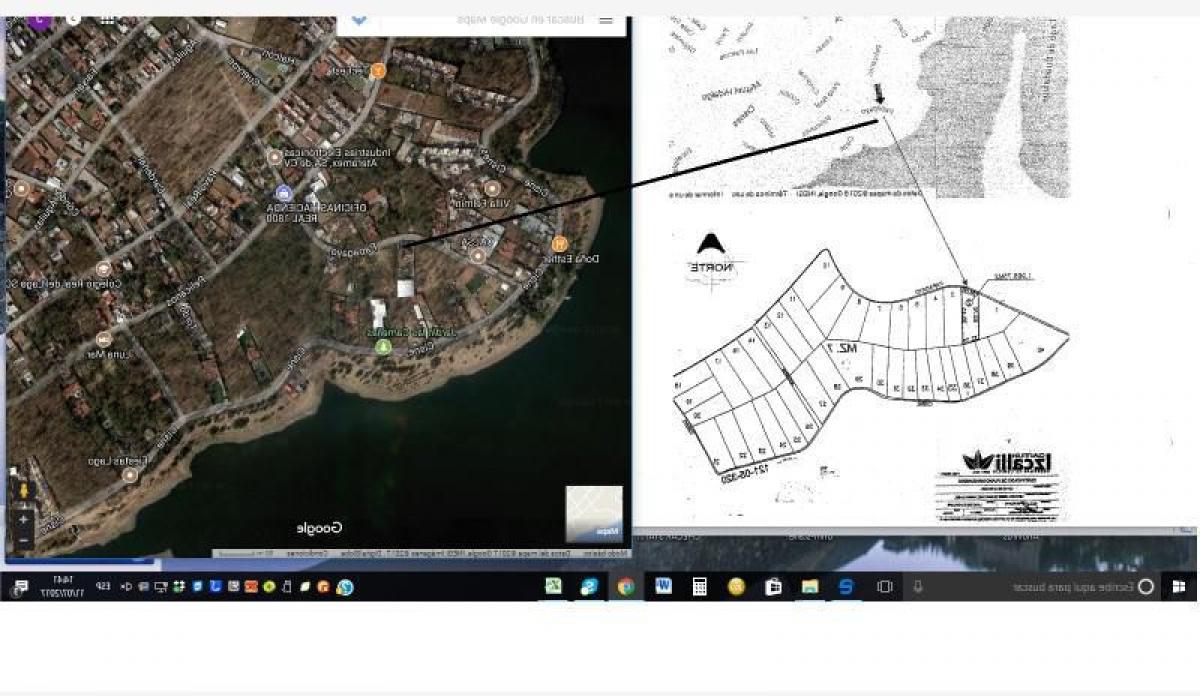Adjust the map zoom control
The height and width of the screenshot is (696, 1200).
(22, 525)
